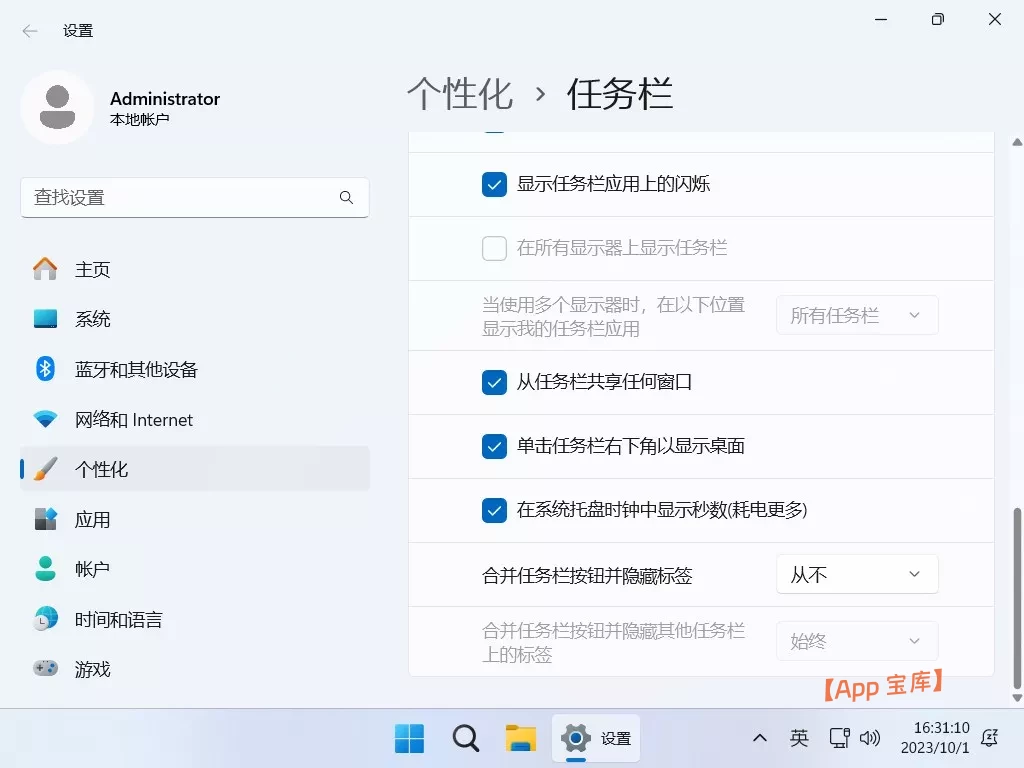This screenshot has width=1024, height=768.
Task: Click the back arrow button
Action: coord(28,30)
